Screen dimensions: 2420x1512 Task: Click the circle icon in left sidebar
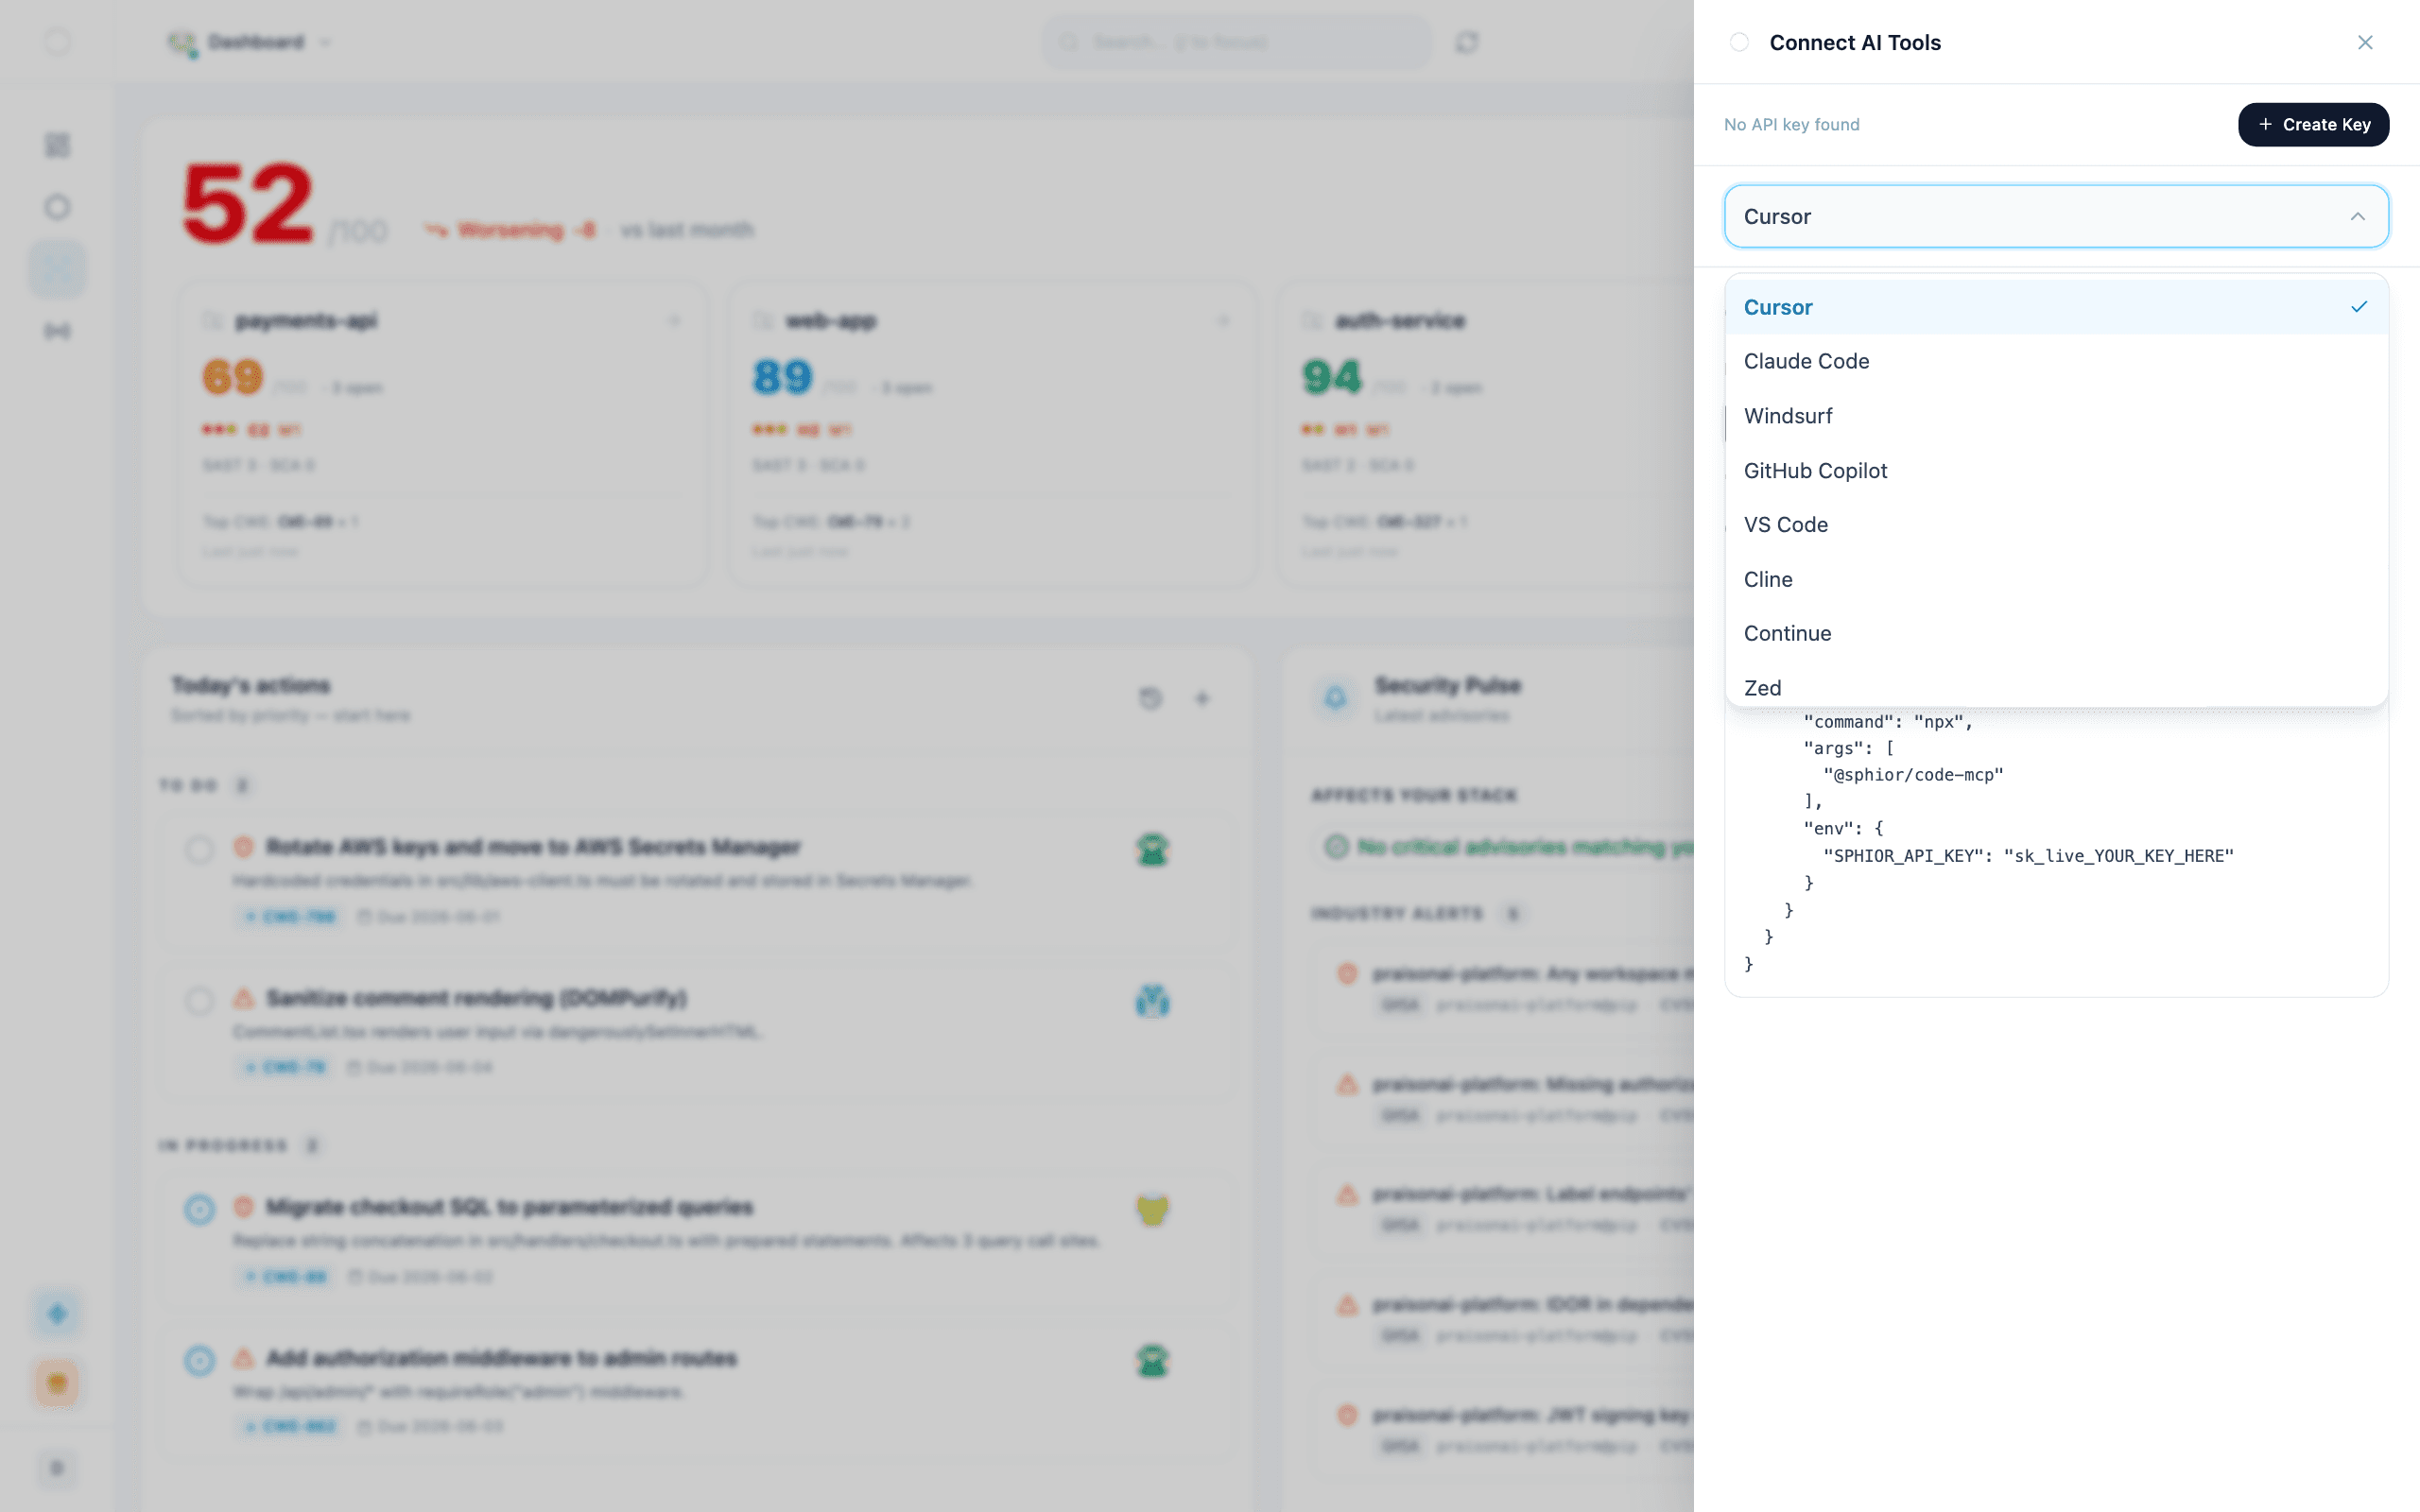click(57, 207)
